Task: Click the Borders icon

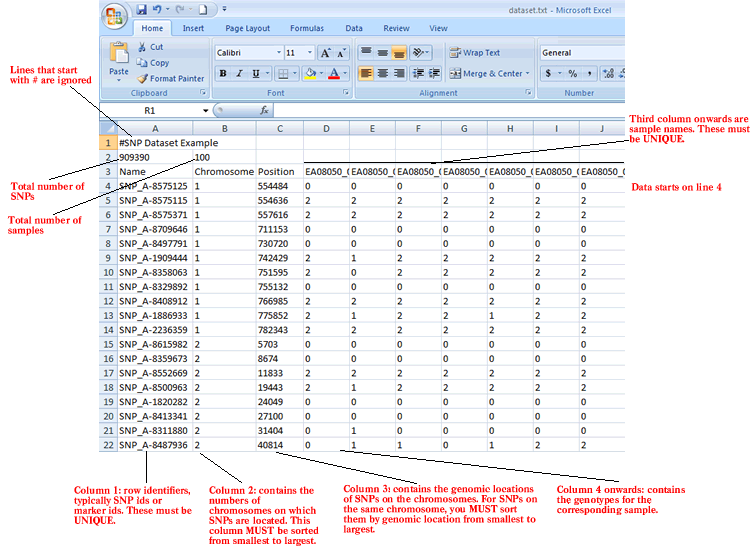Action: [283, 74]
